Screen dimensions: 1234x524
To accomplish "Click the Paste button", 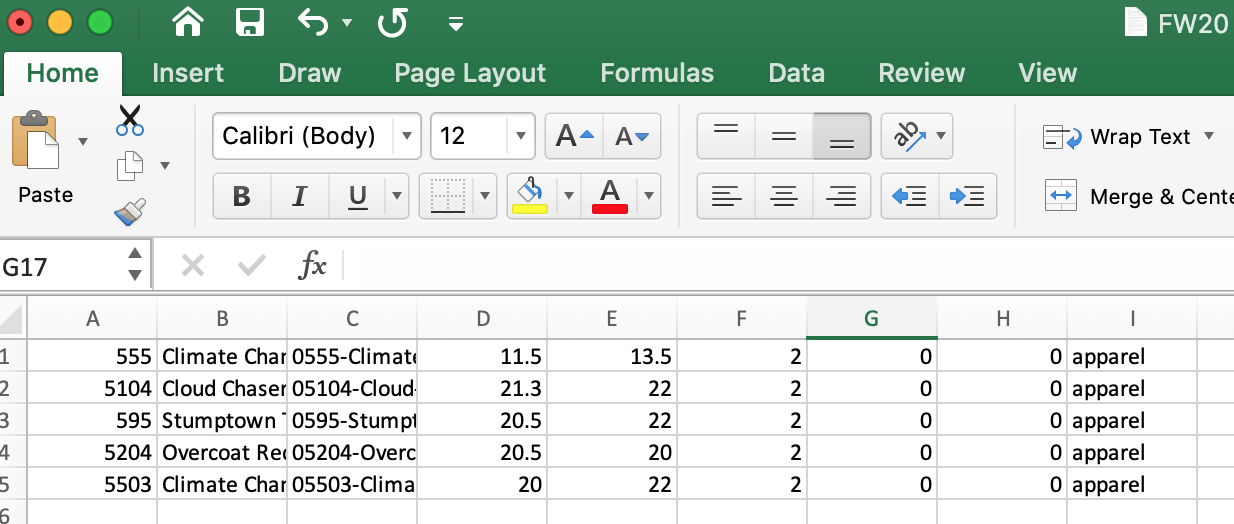I will pyautogui.click(x=45, y=160).
